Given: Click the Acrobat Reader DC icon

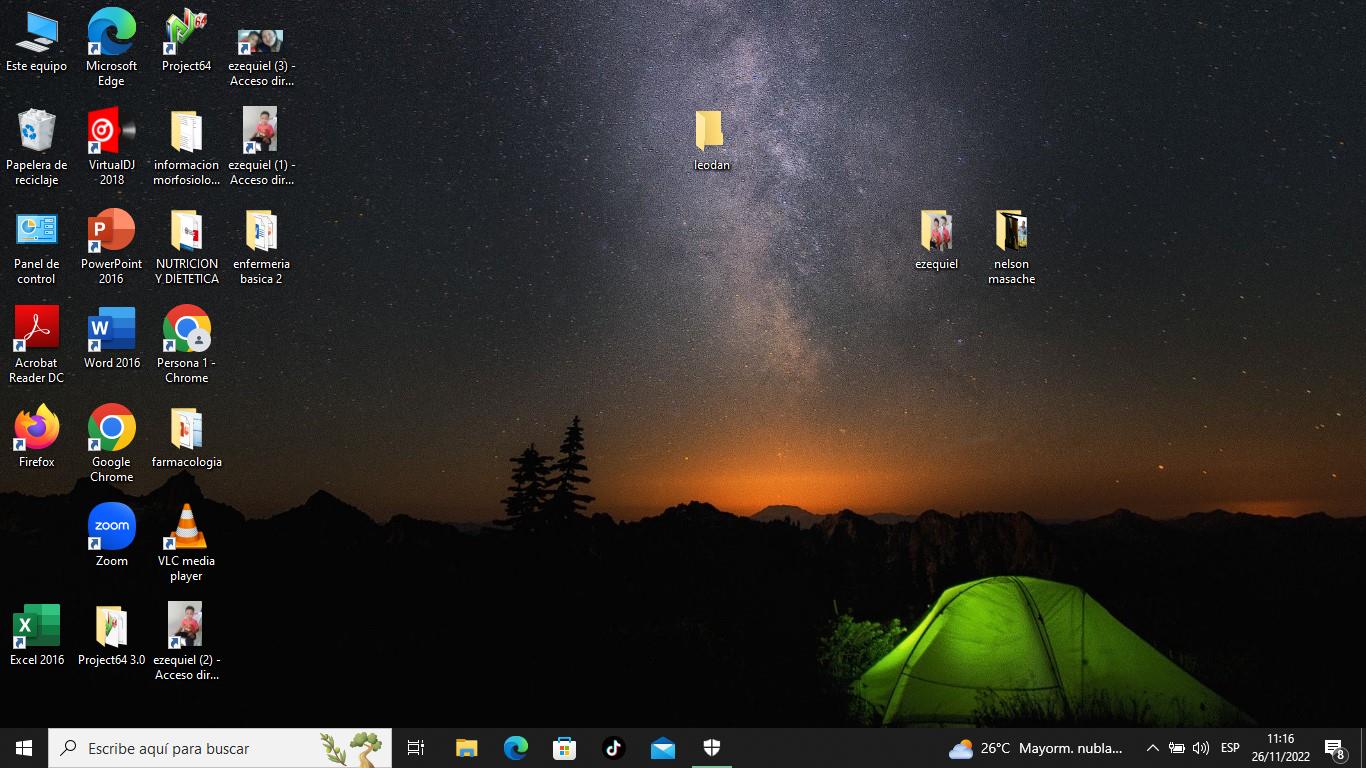Looking at the screenshot, I should click(x=37, y=330).
